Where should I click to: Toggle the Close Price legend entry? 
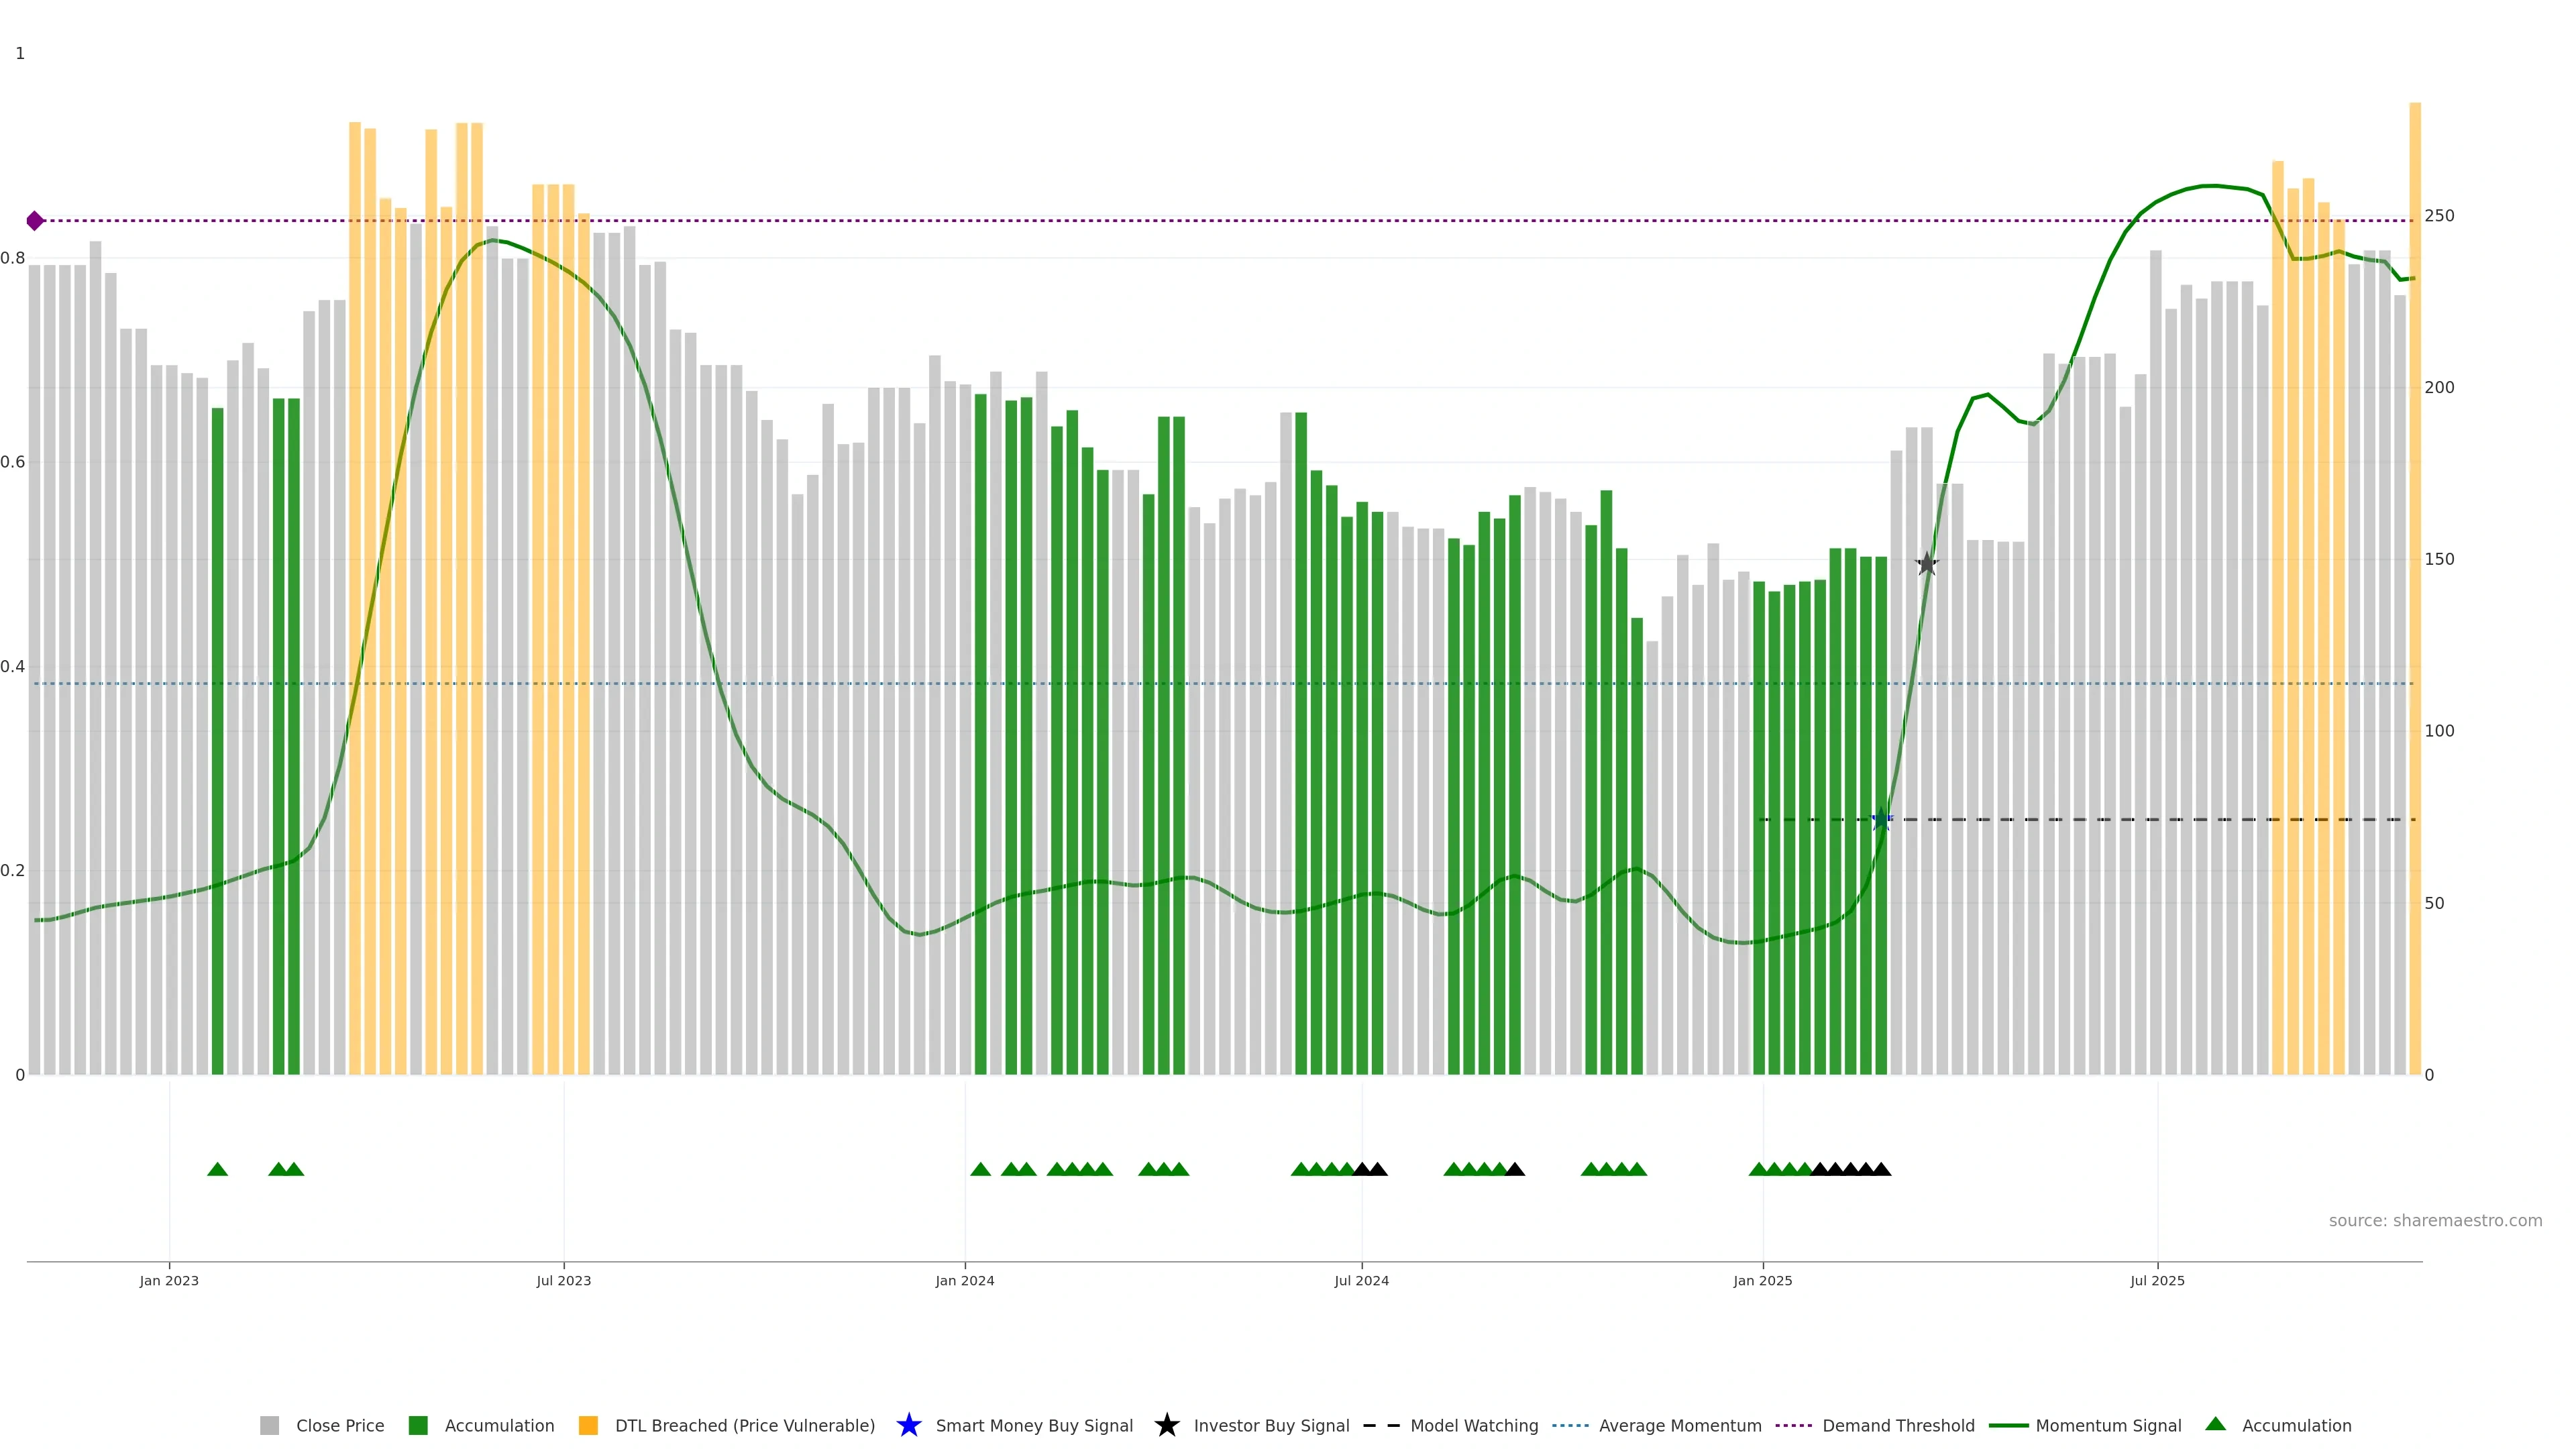click(x=339, y=1426)
